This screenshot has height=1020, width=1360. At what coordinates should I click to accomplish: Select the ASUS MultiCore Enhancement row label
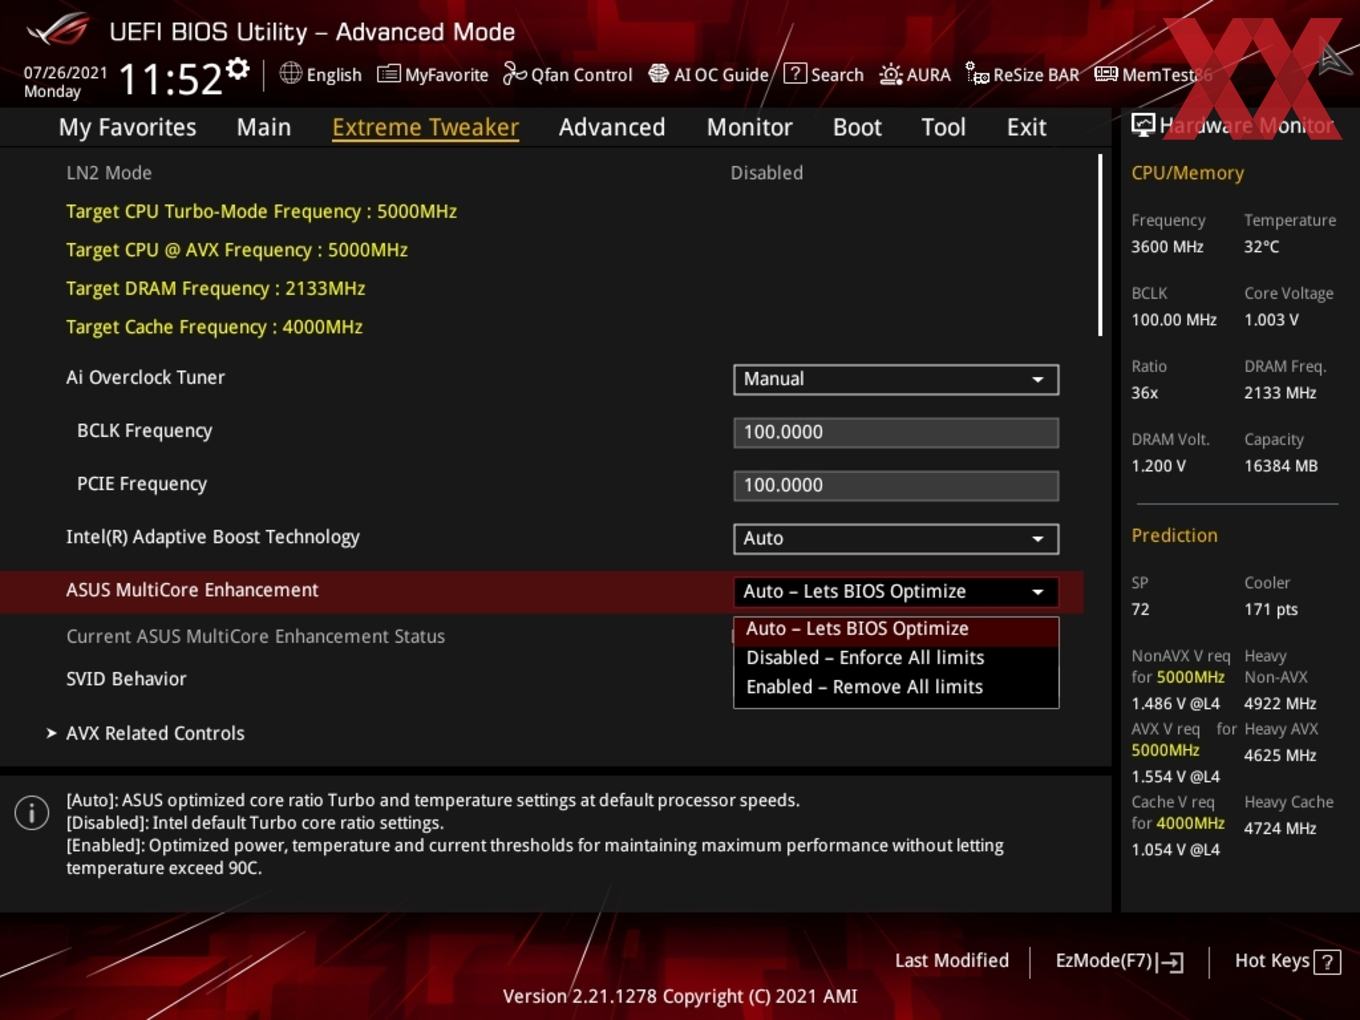(192, 590)
